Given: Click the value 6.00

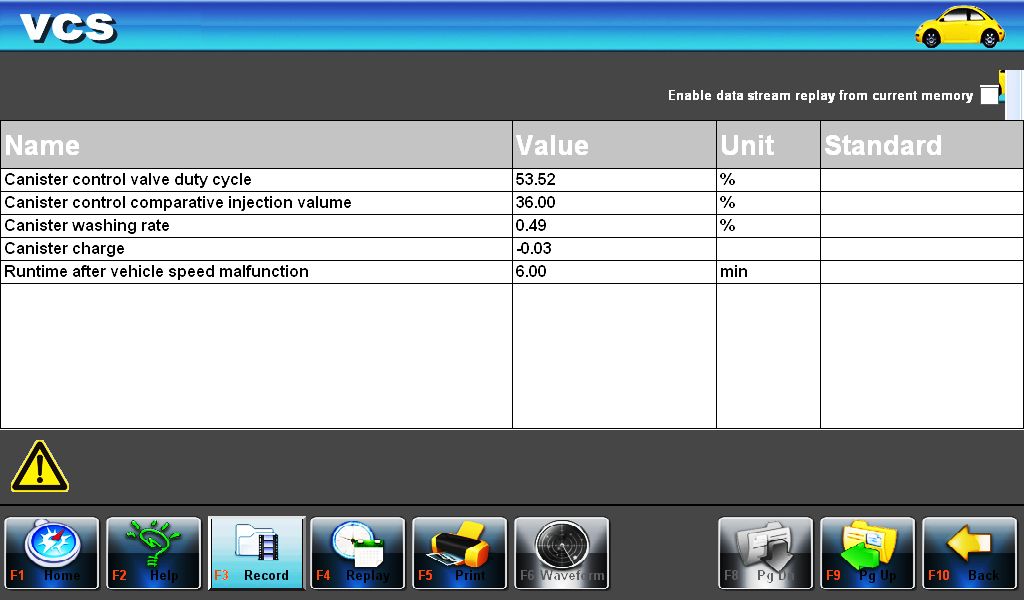Looking at the screenshot, I should click(x=531, y=272).
